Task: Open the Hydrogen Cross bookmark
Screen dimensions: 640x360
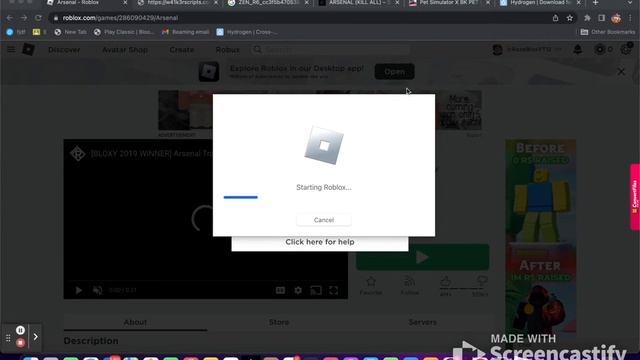Action: point(247,32)
